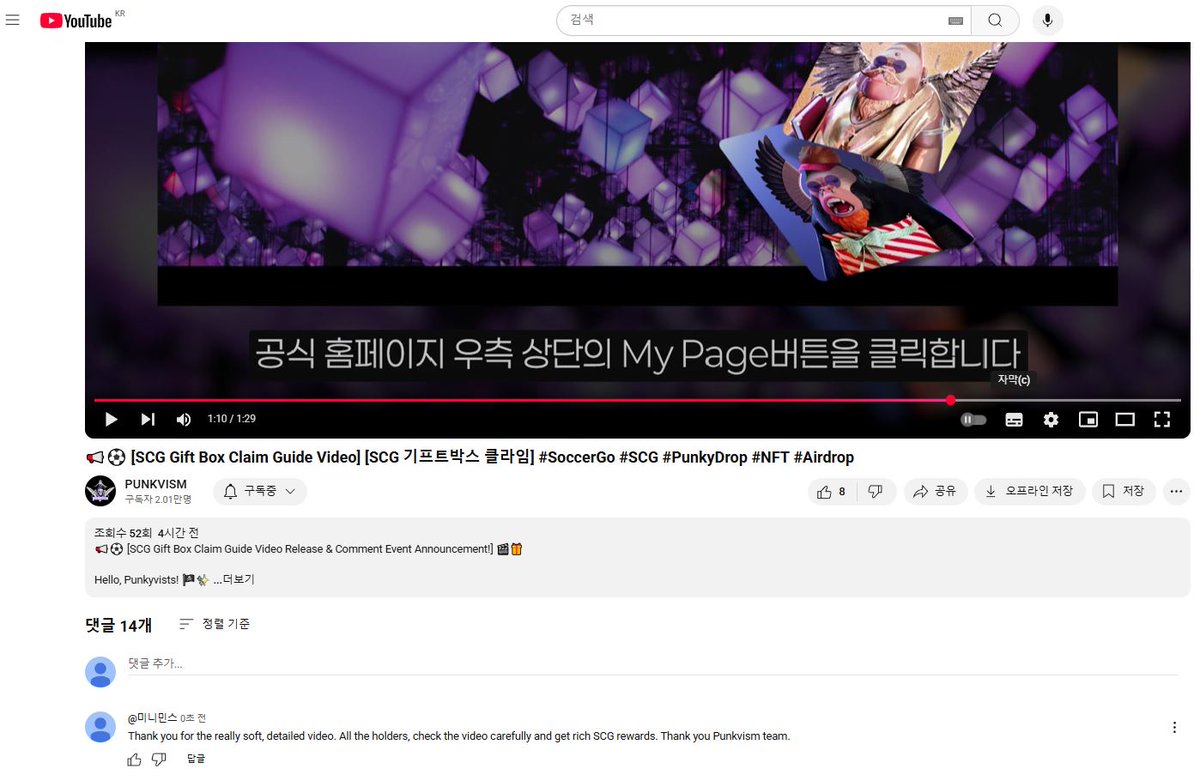Enter full screen mode
The image size is (1200, 781).
tap(1162, 420)
